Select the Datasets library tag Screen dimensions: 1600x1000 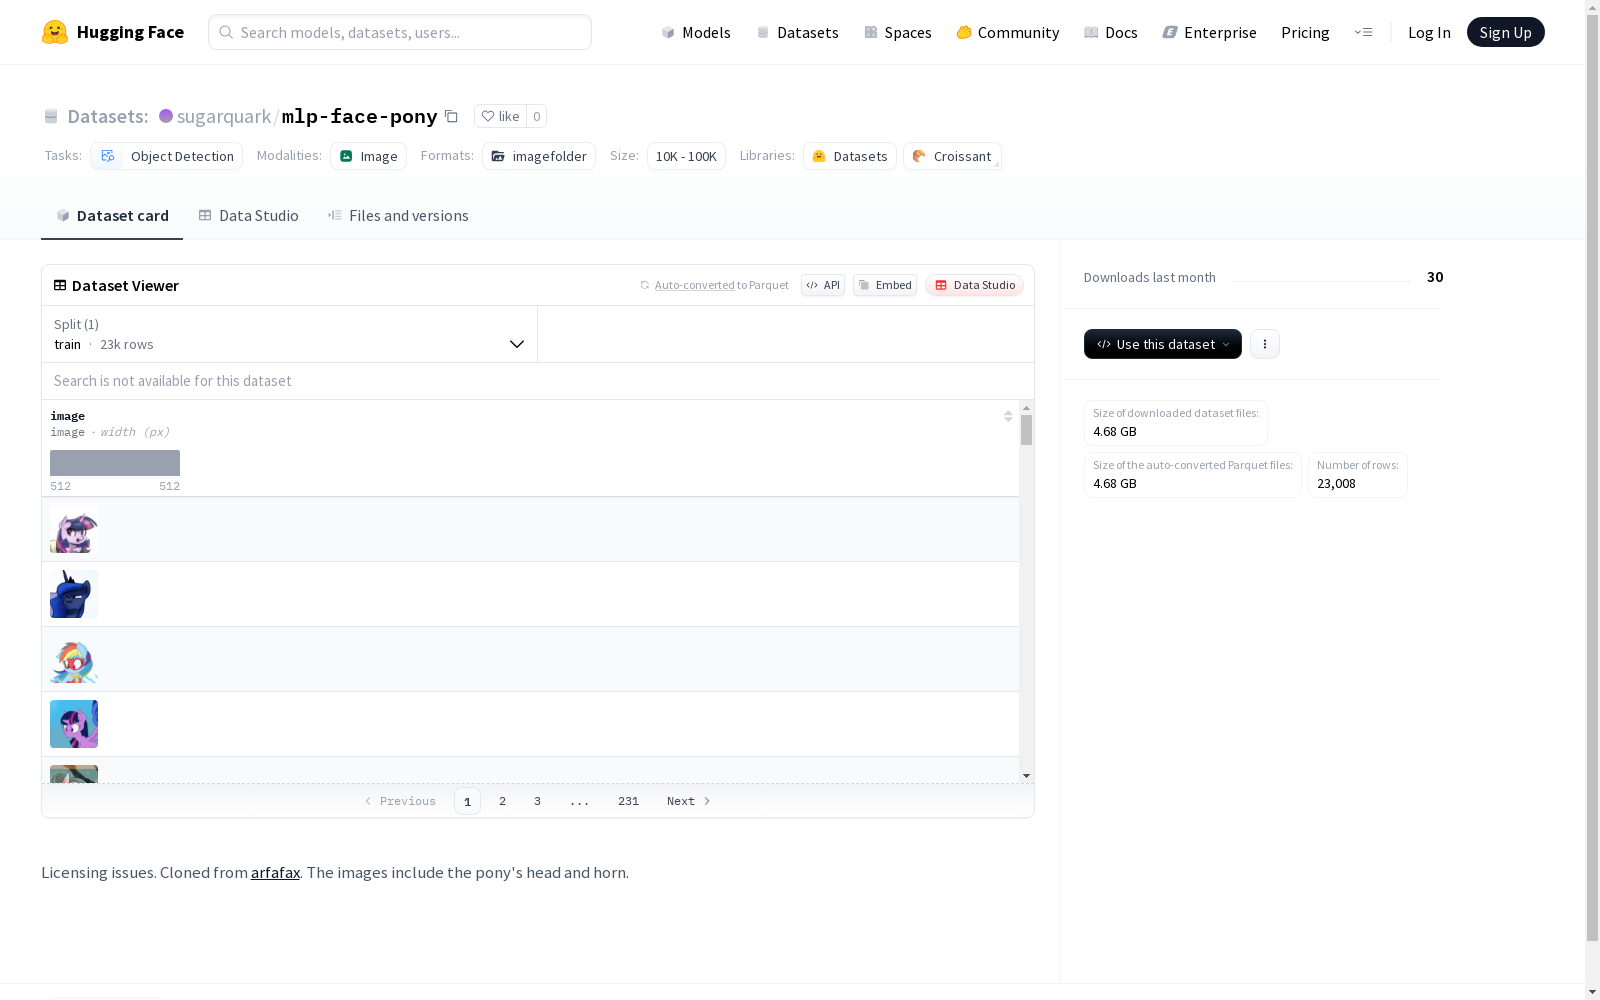850,156
